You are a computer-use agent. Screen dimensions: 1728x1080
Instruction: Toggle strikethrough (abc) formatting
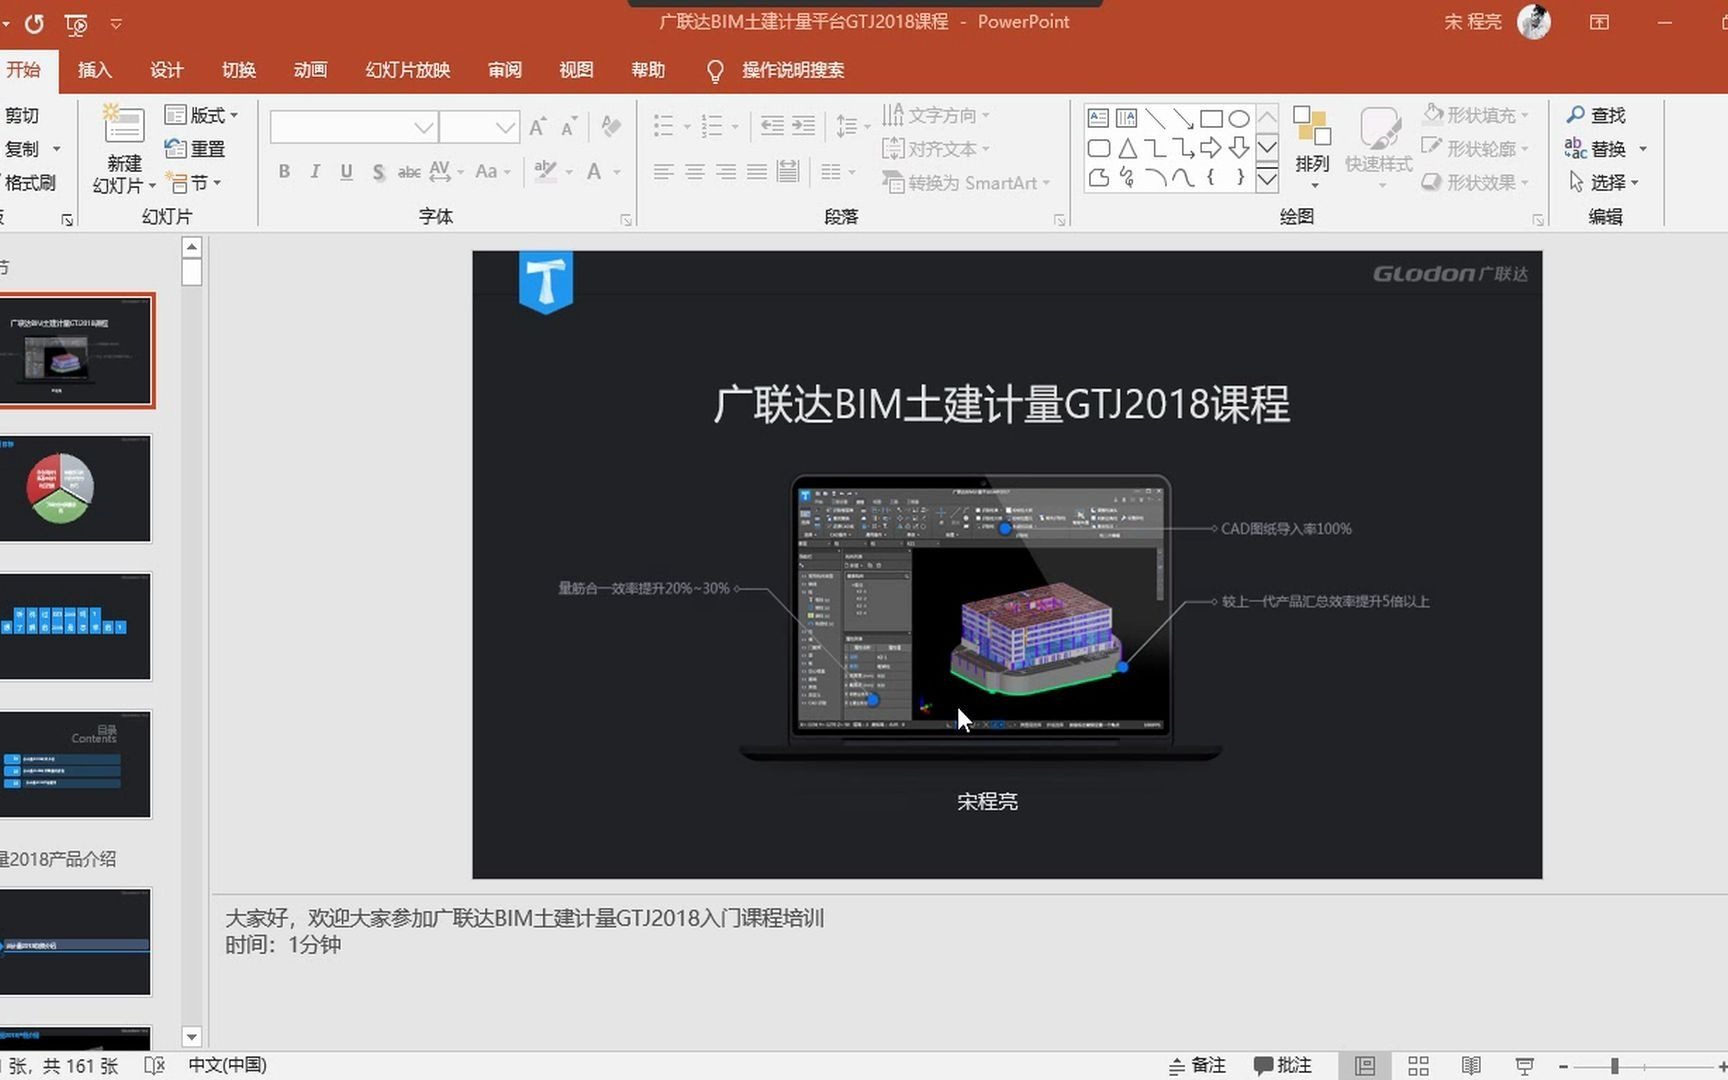[409, 172]
